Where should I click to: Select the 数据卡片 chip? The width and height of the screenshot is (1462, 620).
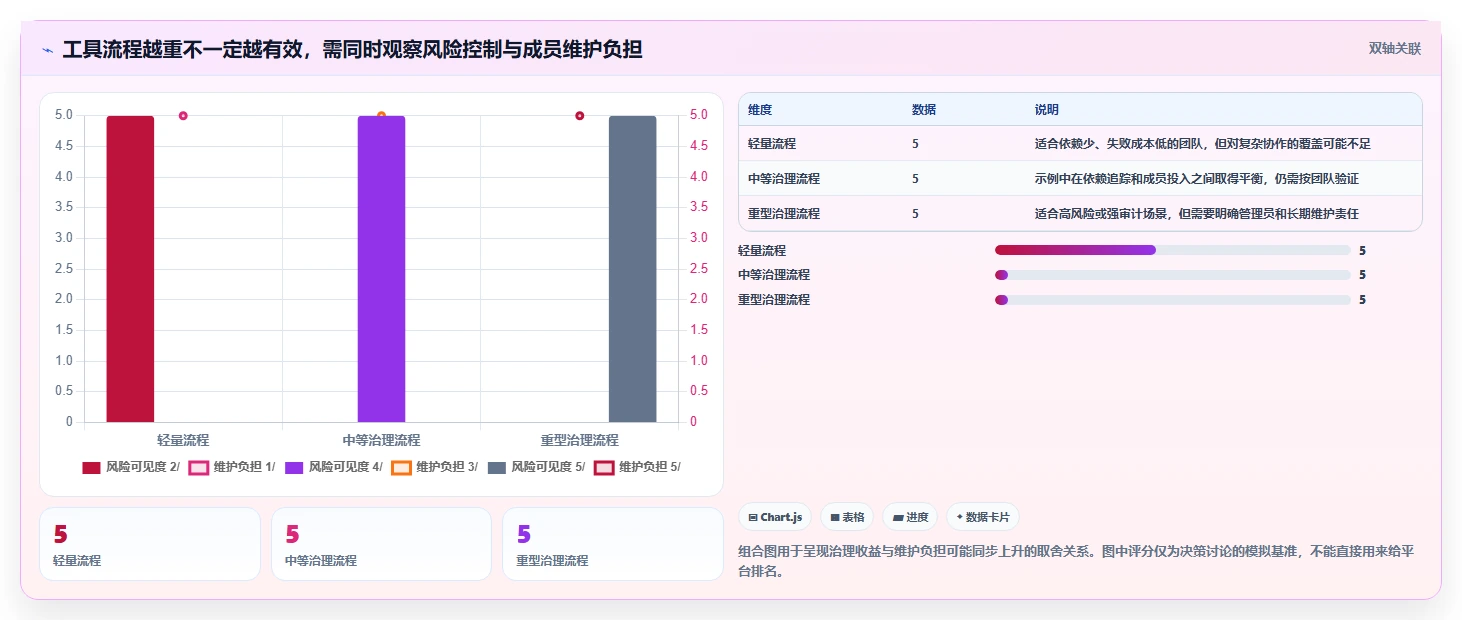(983, 517)
